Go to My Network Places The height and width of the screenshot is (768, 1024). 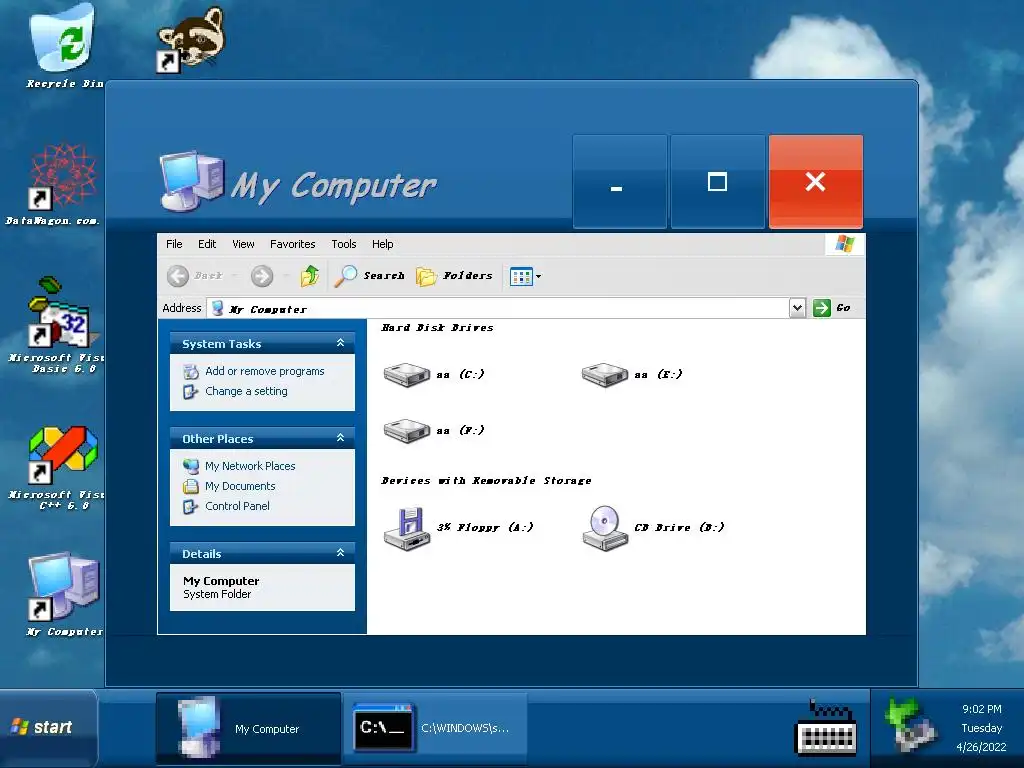(x=250, y=466)
